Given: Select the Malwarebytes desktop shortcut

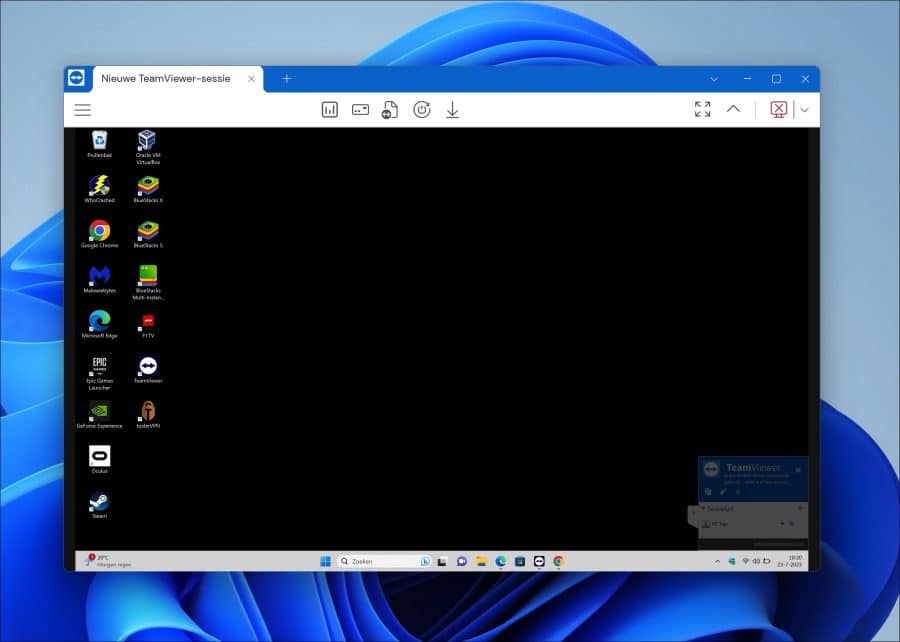Looking at the screenshot, I should [99, 279].
